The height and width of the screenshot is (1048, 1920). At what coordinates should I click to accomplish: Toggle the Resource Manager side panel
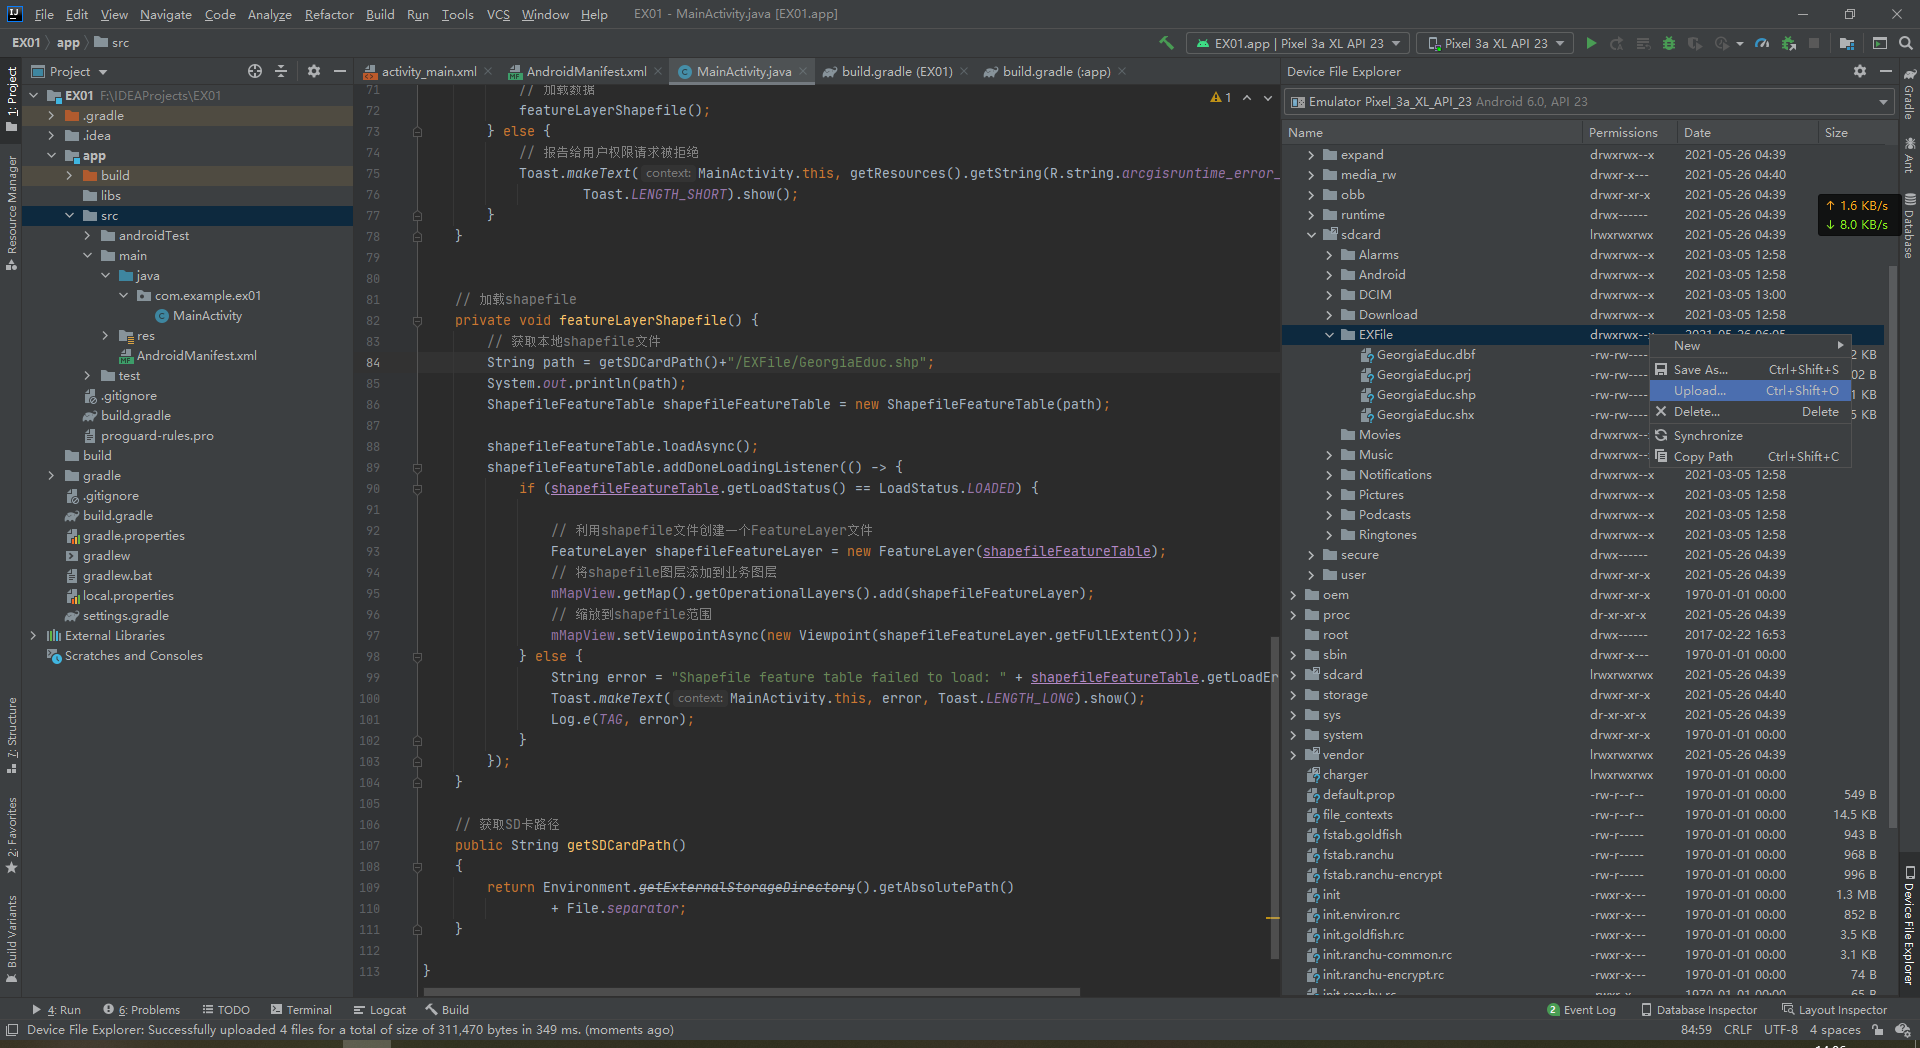11,212
